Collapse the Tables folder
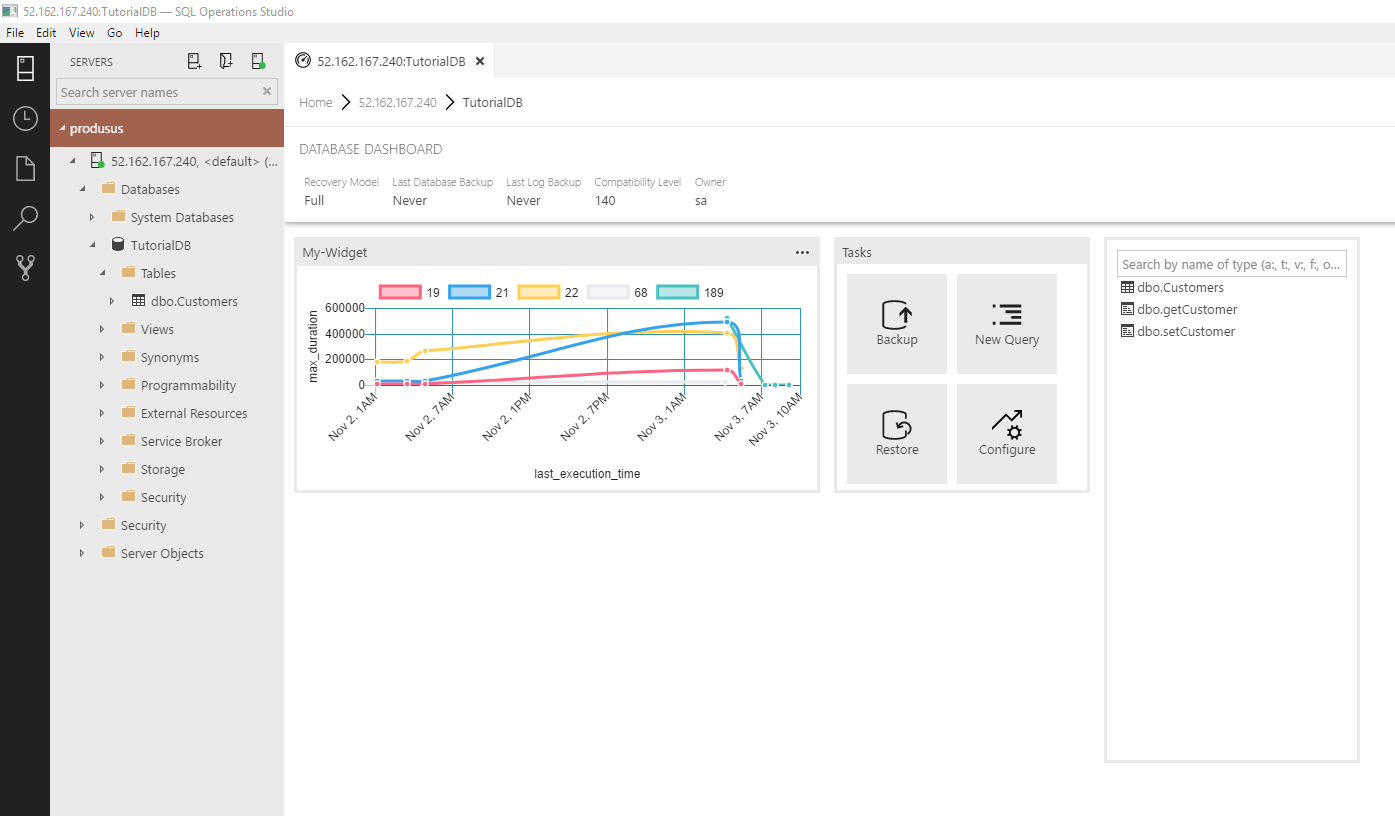The image size is (1395, 816). (x=102, y=273)
